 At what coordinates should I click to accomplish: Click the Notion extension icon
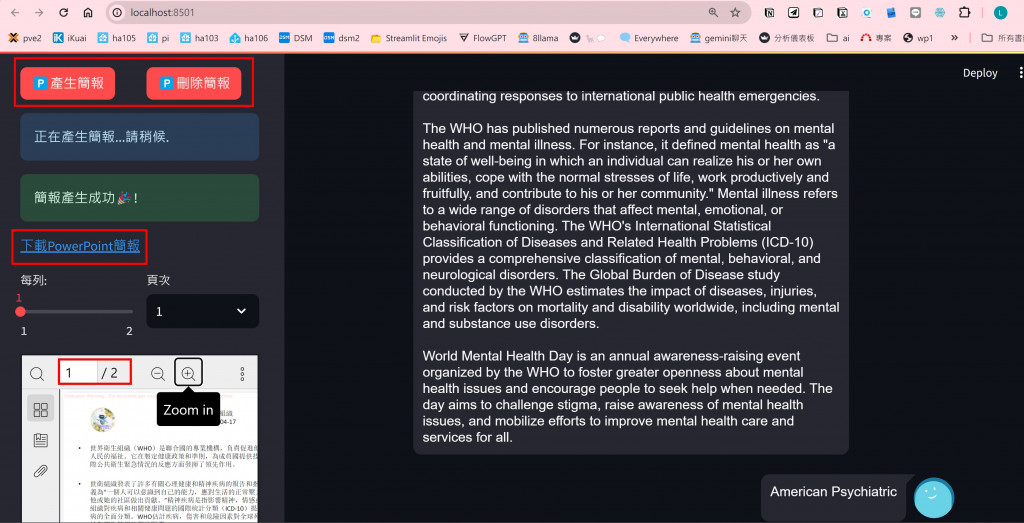(770, 12)
